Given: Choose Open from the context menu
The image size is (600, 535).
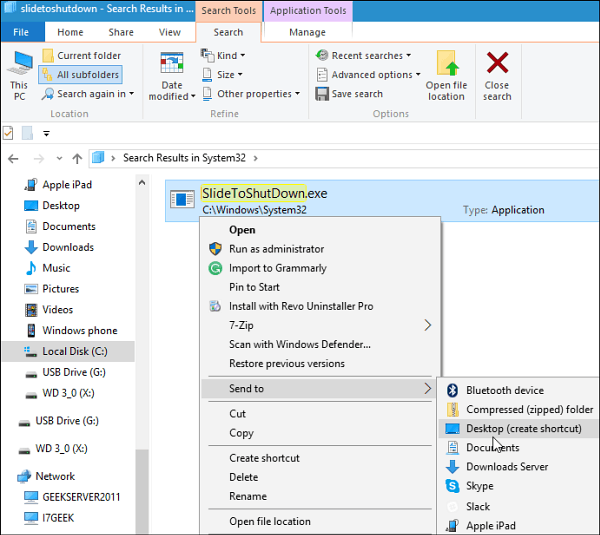Looking at the screenshot, I should pos(321,230).
